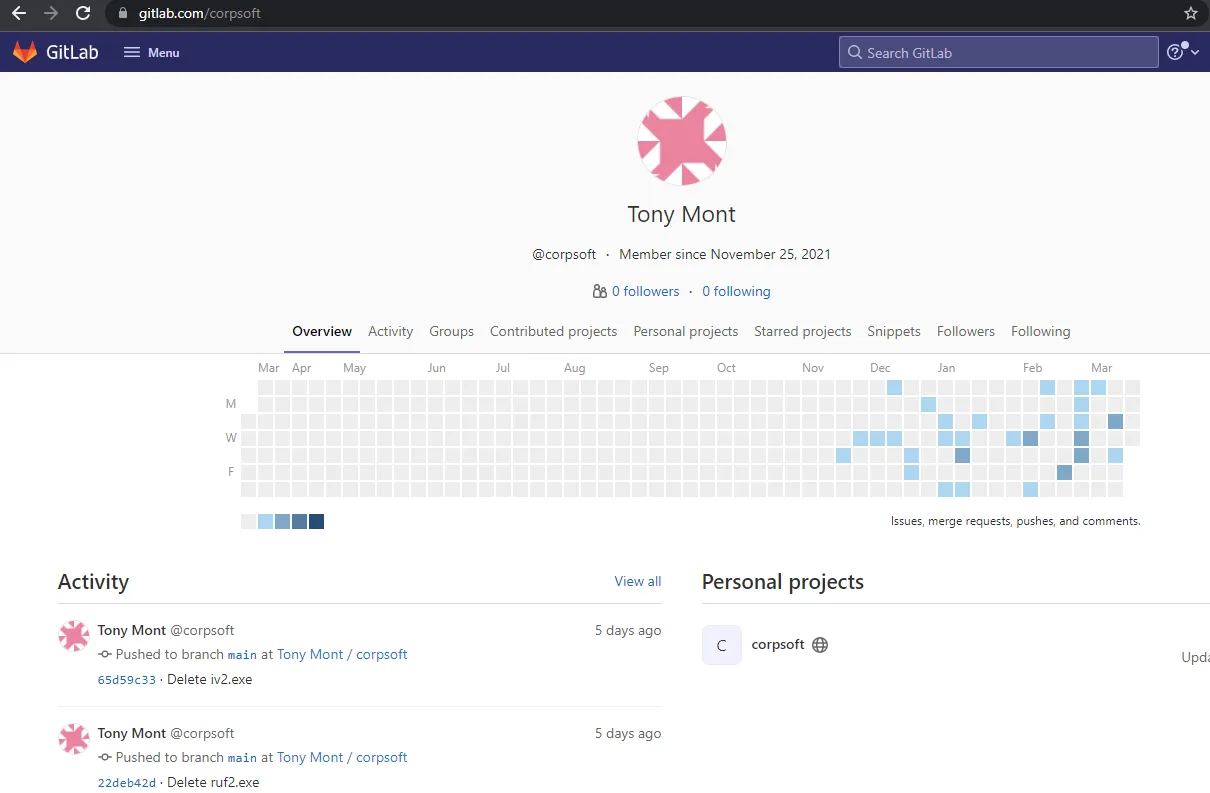1210x793 pixels.
Task: Click the C project avatar for corpsoft
Action: [722, 645]
